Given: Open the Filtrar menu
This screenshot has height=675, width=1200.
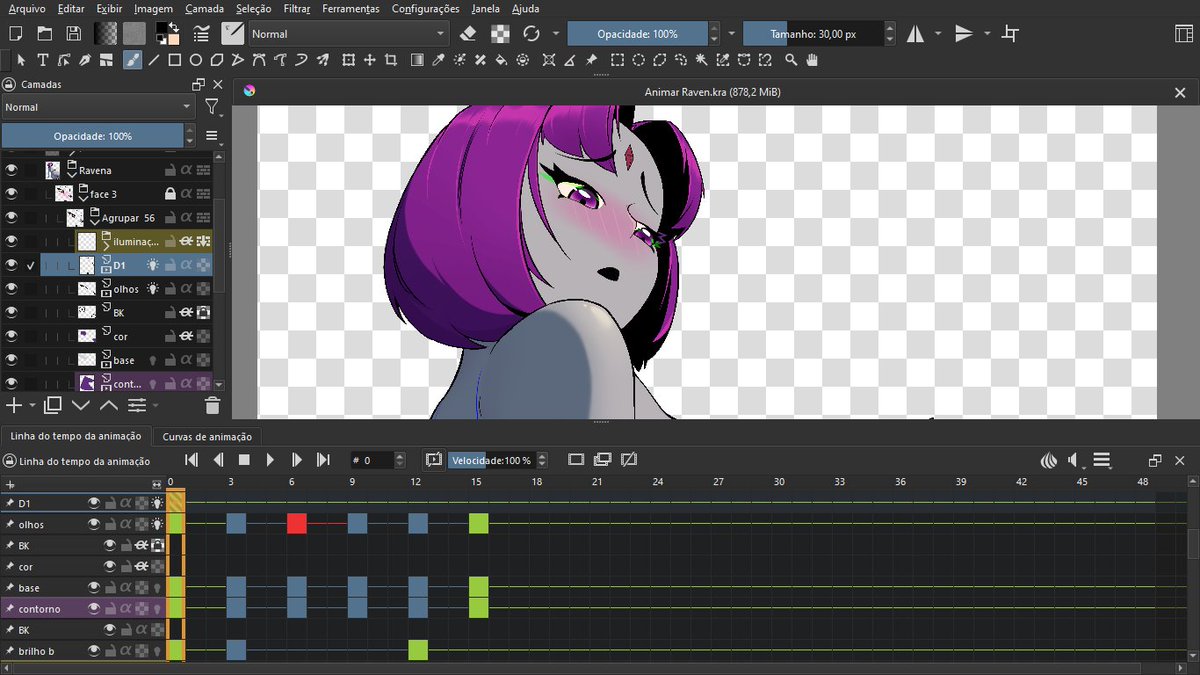Looking at the screenshot, I should click(296, 8).
